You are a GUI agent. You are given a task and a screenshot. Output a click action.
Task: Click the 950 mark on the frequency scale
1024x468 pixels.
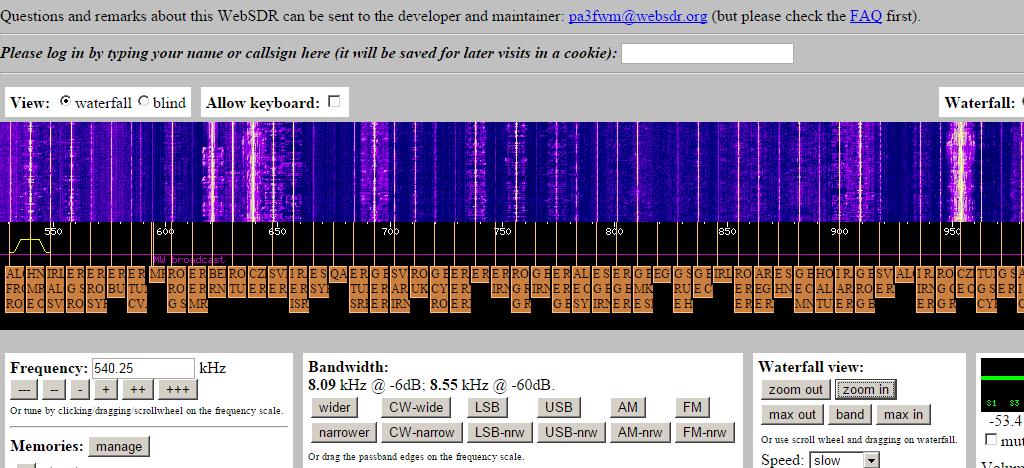click(952, 231)
